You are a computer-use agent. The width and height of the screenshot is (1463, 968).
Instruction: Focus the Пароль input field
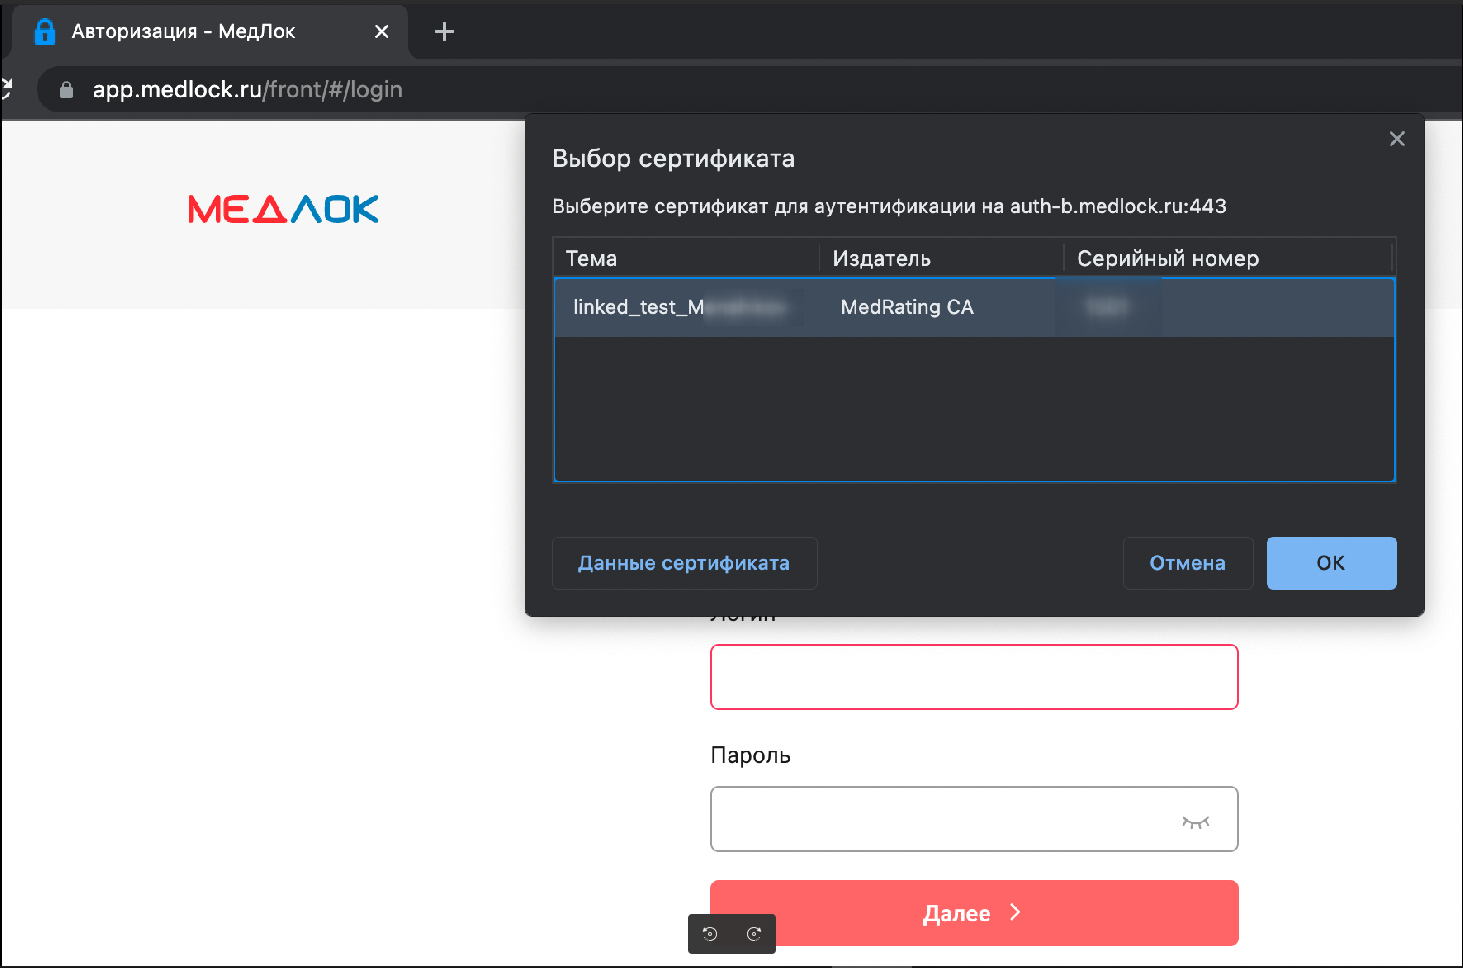tap(974, 819)
